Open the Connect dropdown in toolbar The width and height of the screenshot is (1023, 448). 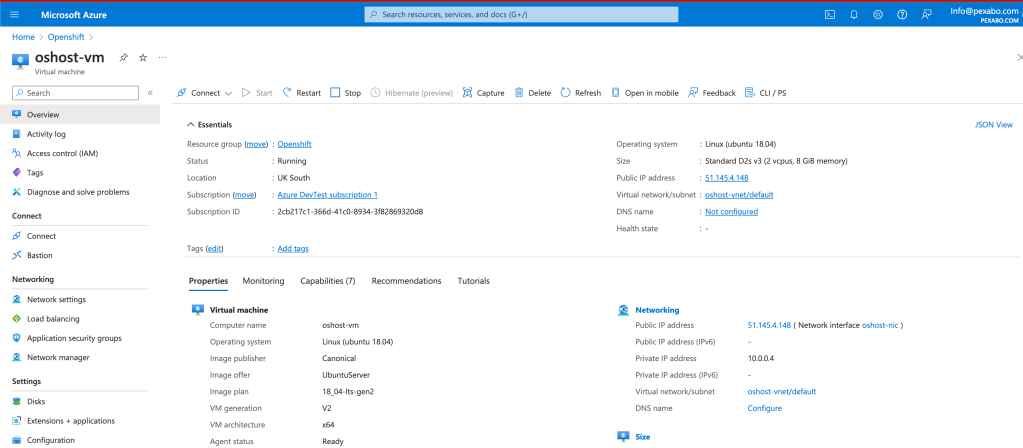[x=204, y=93]
